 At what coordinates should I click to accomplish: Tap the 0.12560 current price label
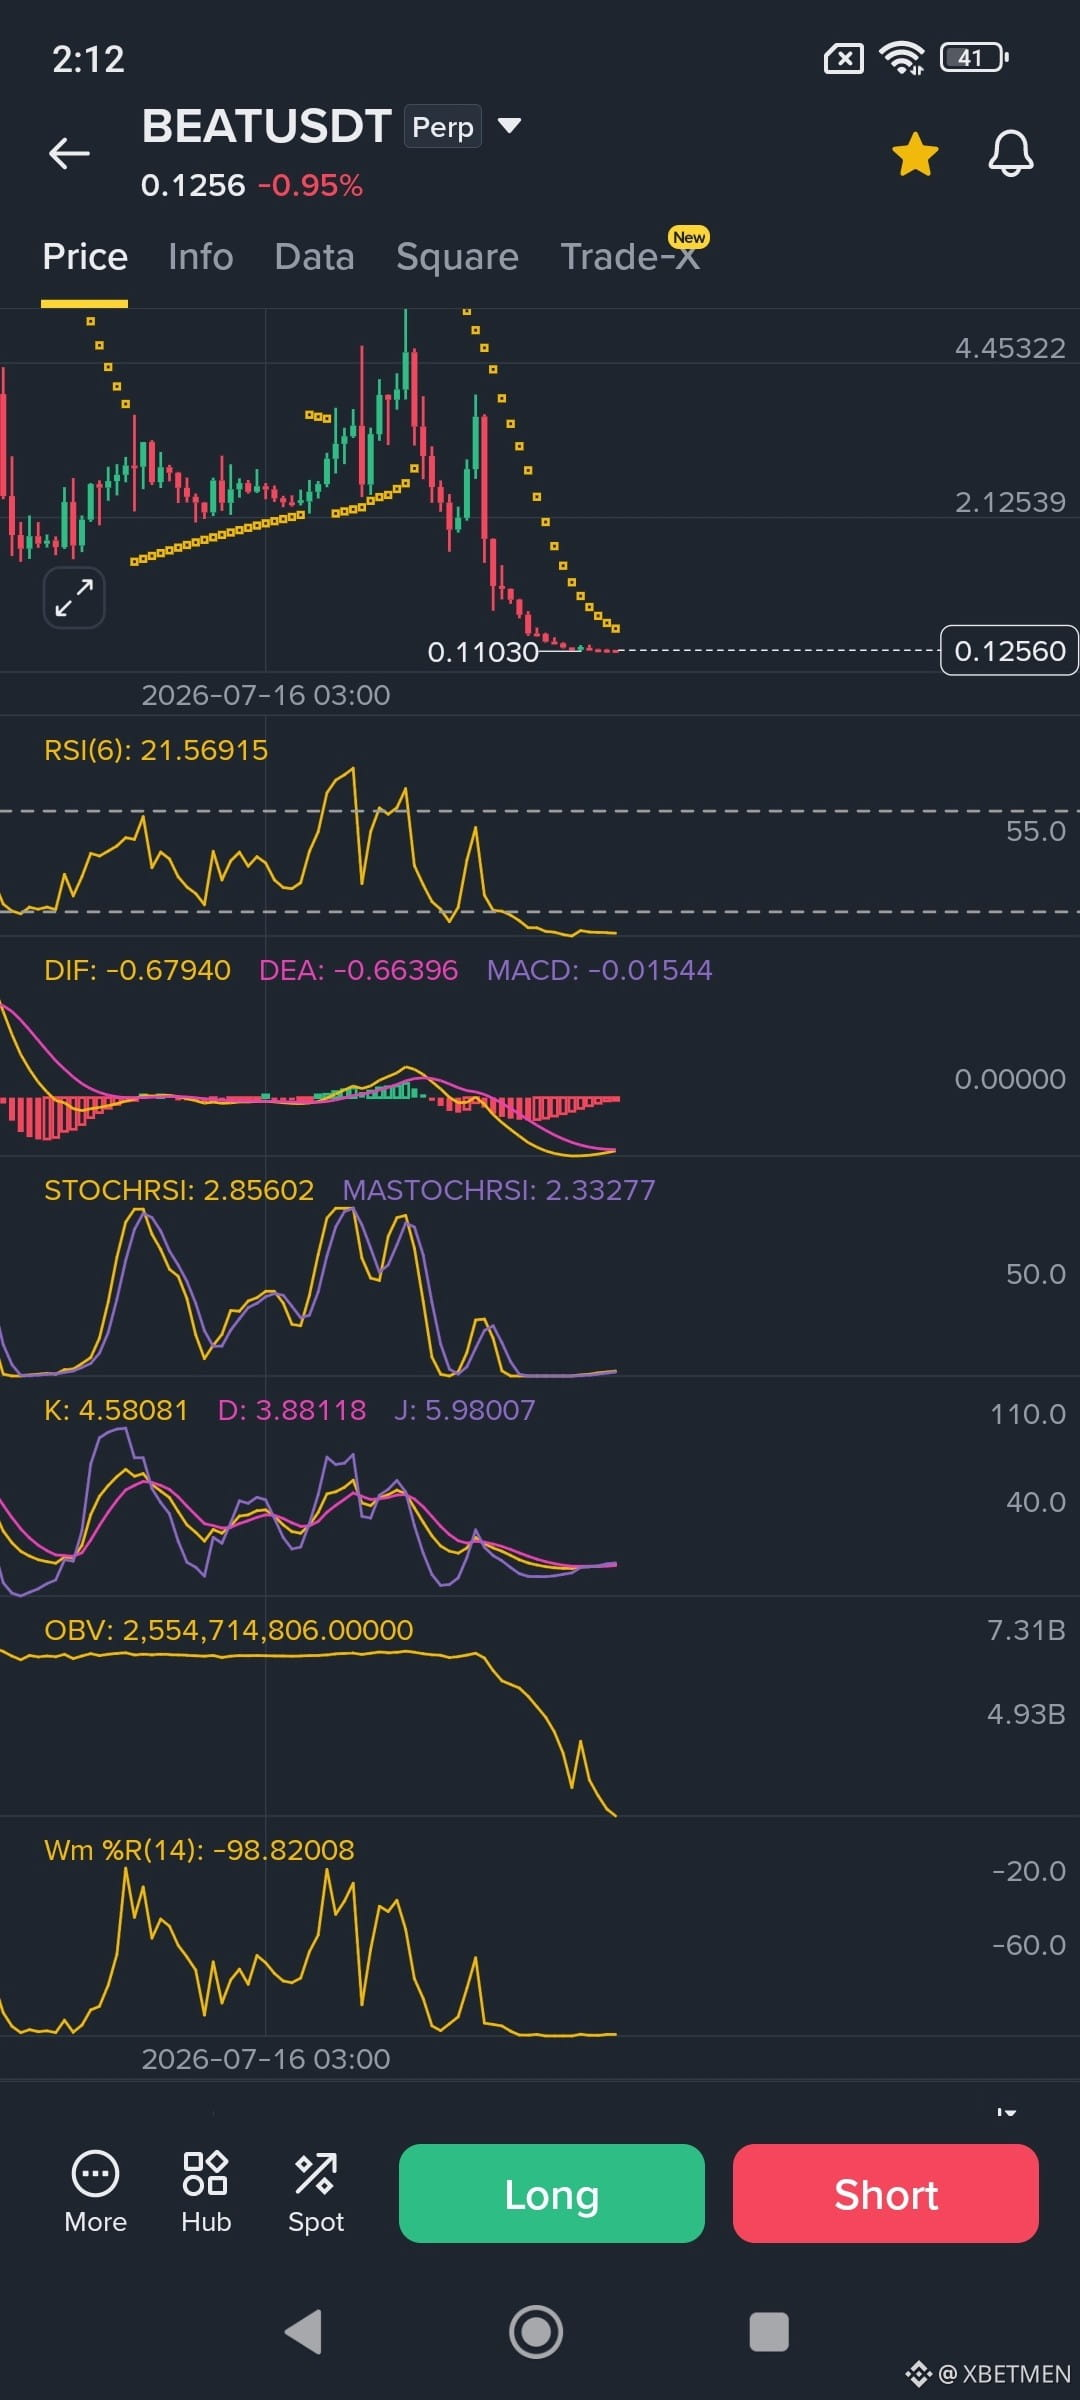[1009, 651]
